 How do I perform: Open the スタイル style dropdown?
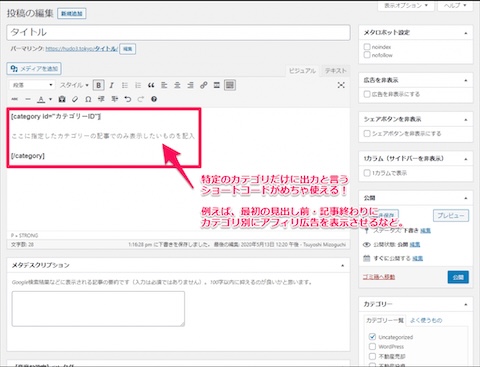click(x=74, y=85)
